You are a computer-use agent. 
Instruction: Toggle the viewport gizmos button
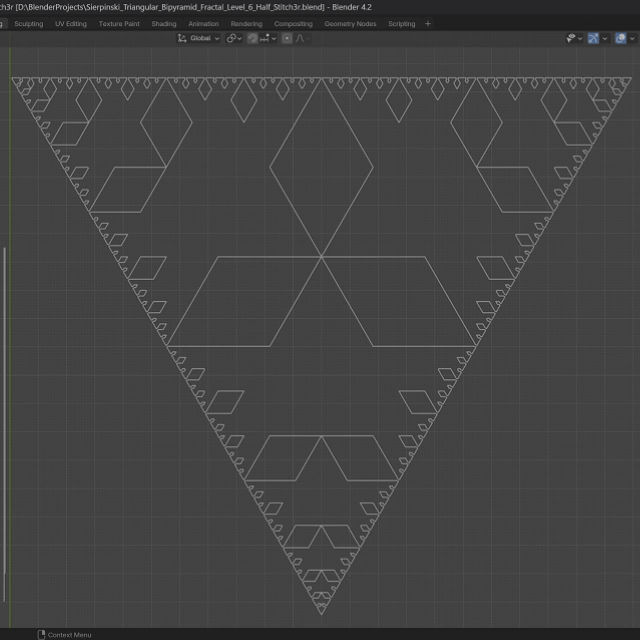(594, 38)
